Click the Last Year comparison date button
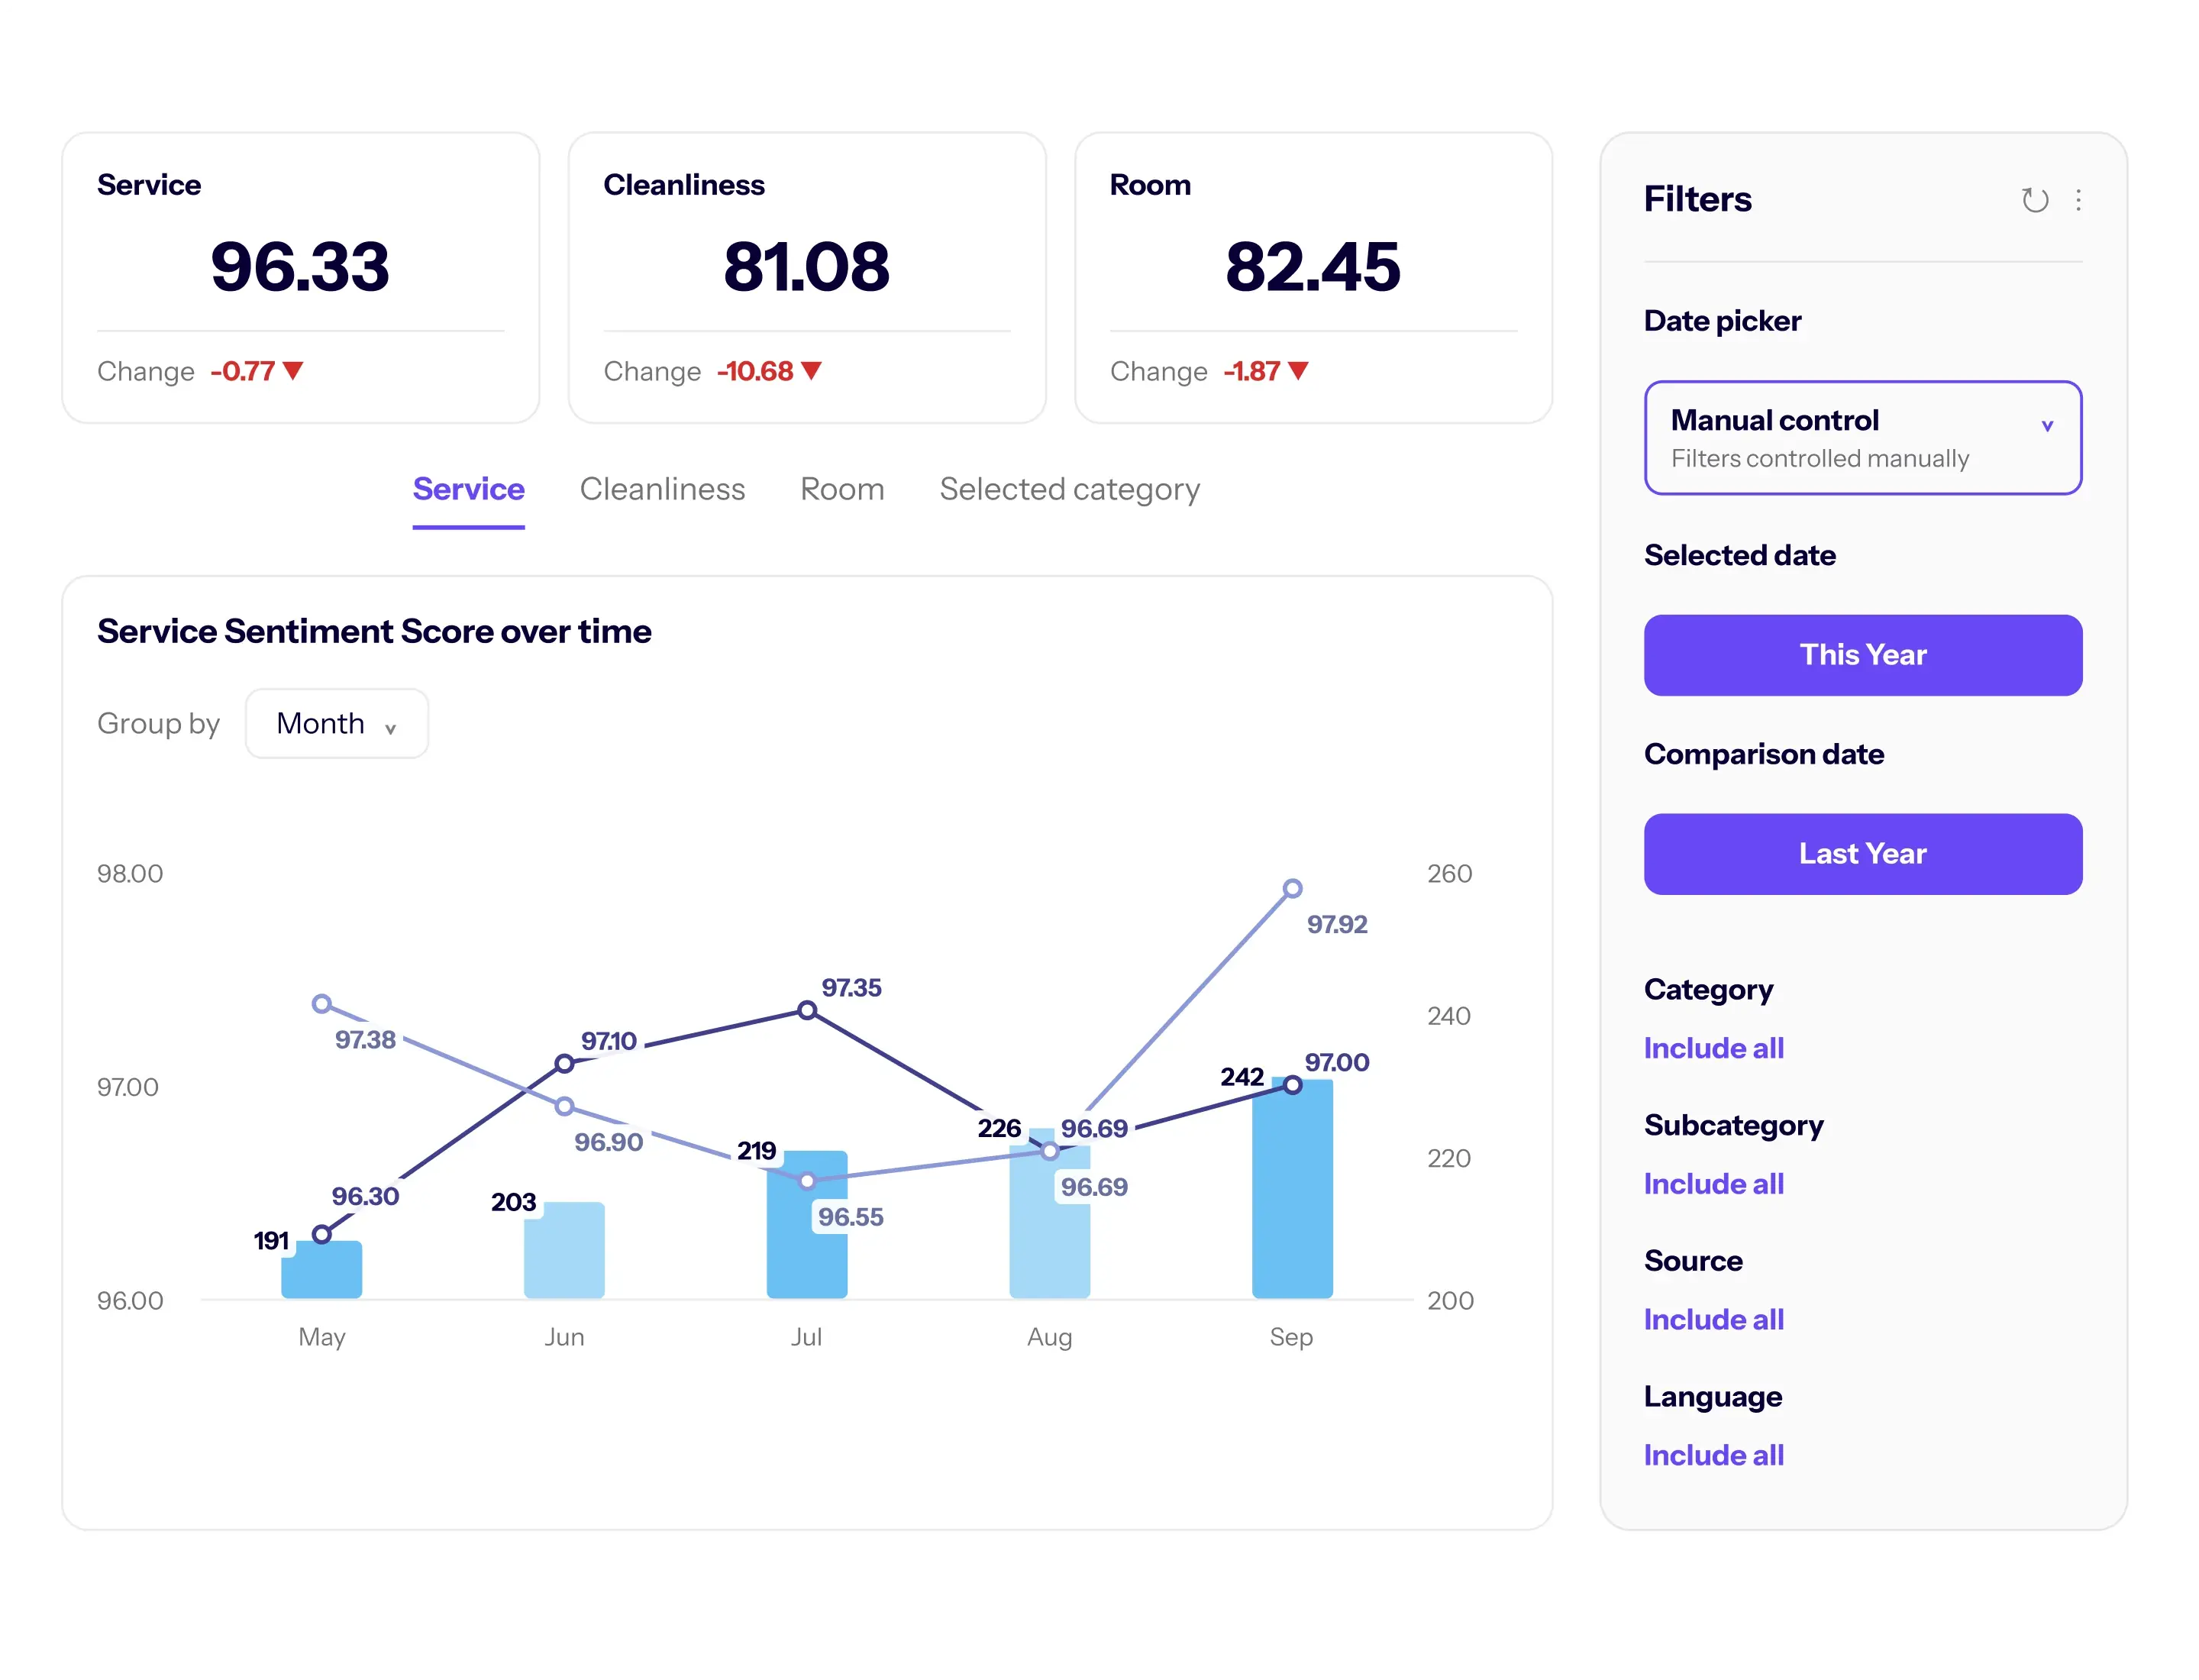 pyautogui.click(x=1862, y=854)
